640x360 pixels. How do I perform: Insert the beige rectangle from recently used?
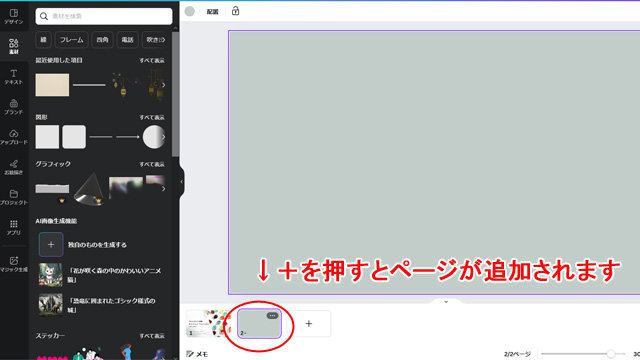pyautogui.click(x=52, y=85)
